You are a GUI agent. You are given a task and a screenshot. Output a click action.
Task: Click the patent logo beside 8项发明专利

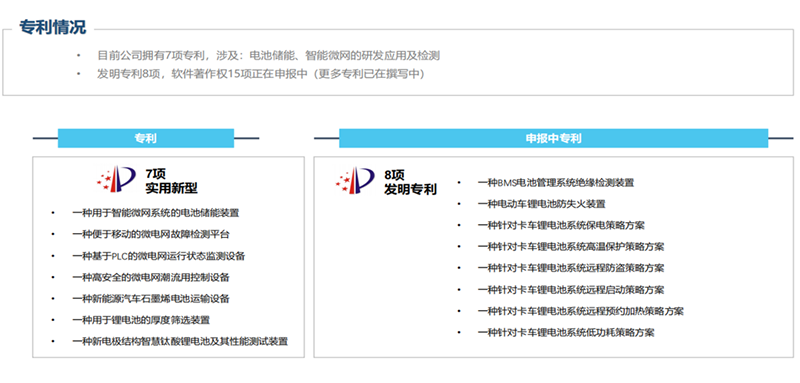(355, 180)
